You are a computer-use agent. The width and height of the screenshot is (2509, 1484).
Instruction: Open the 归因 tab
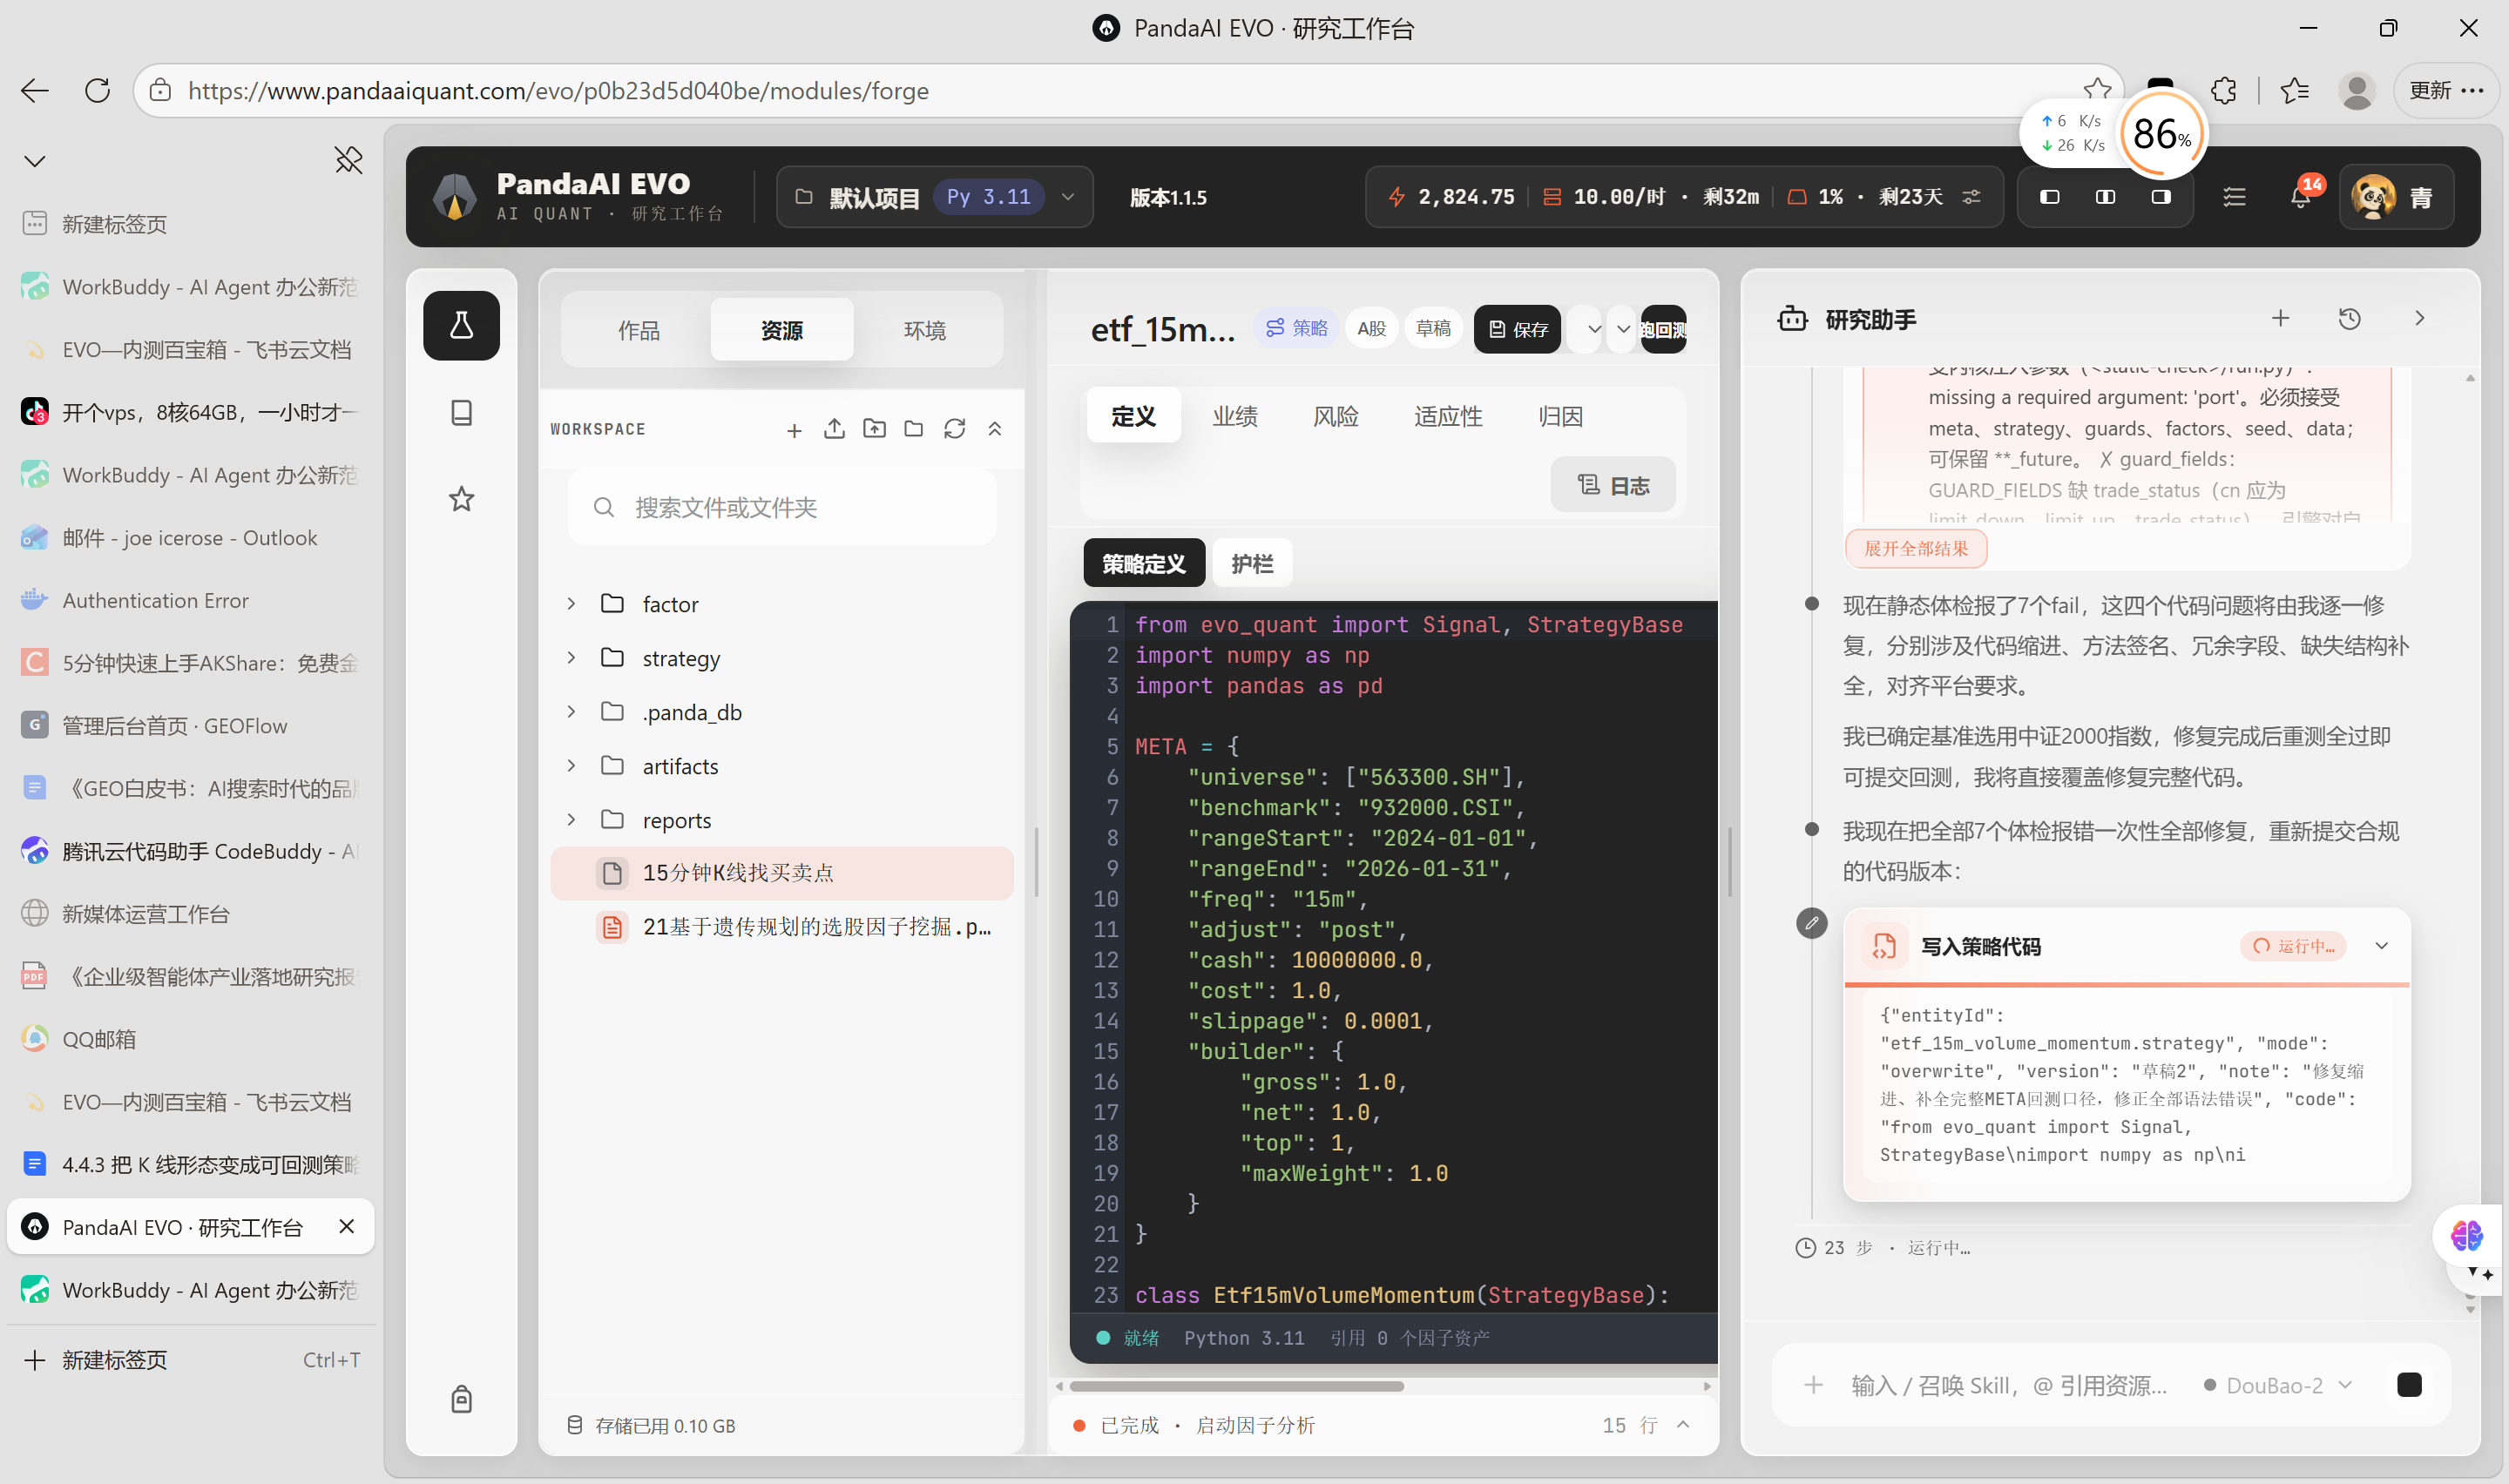coord(1560,416)
